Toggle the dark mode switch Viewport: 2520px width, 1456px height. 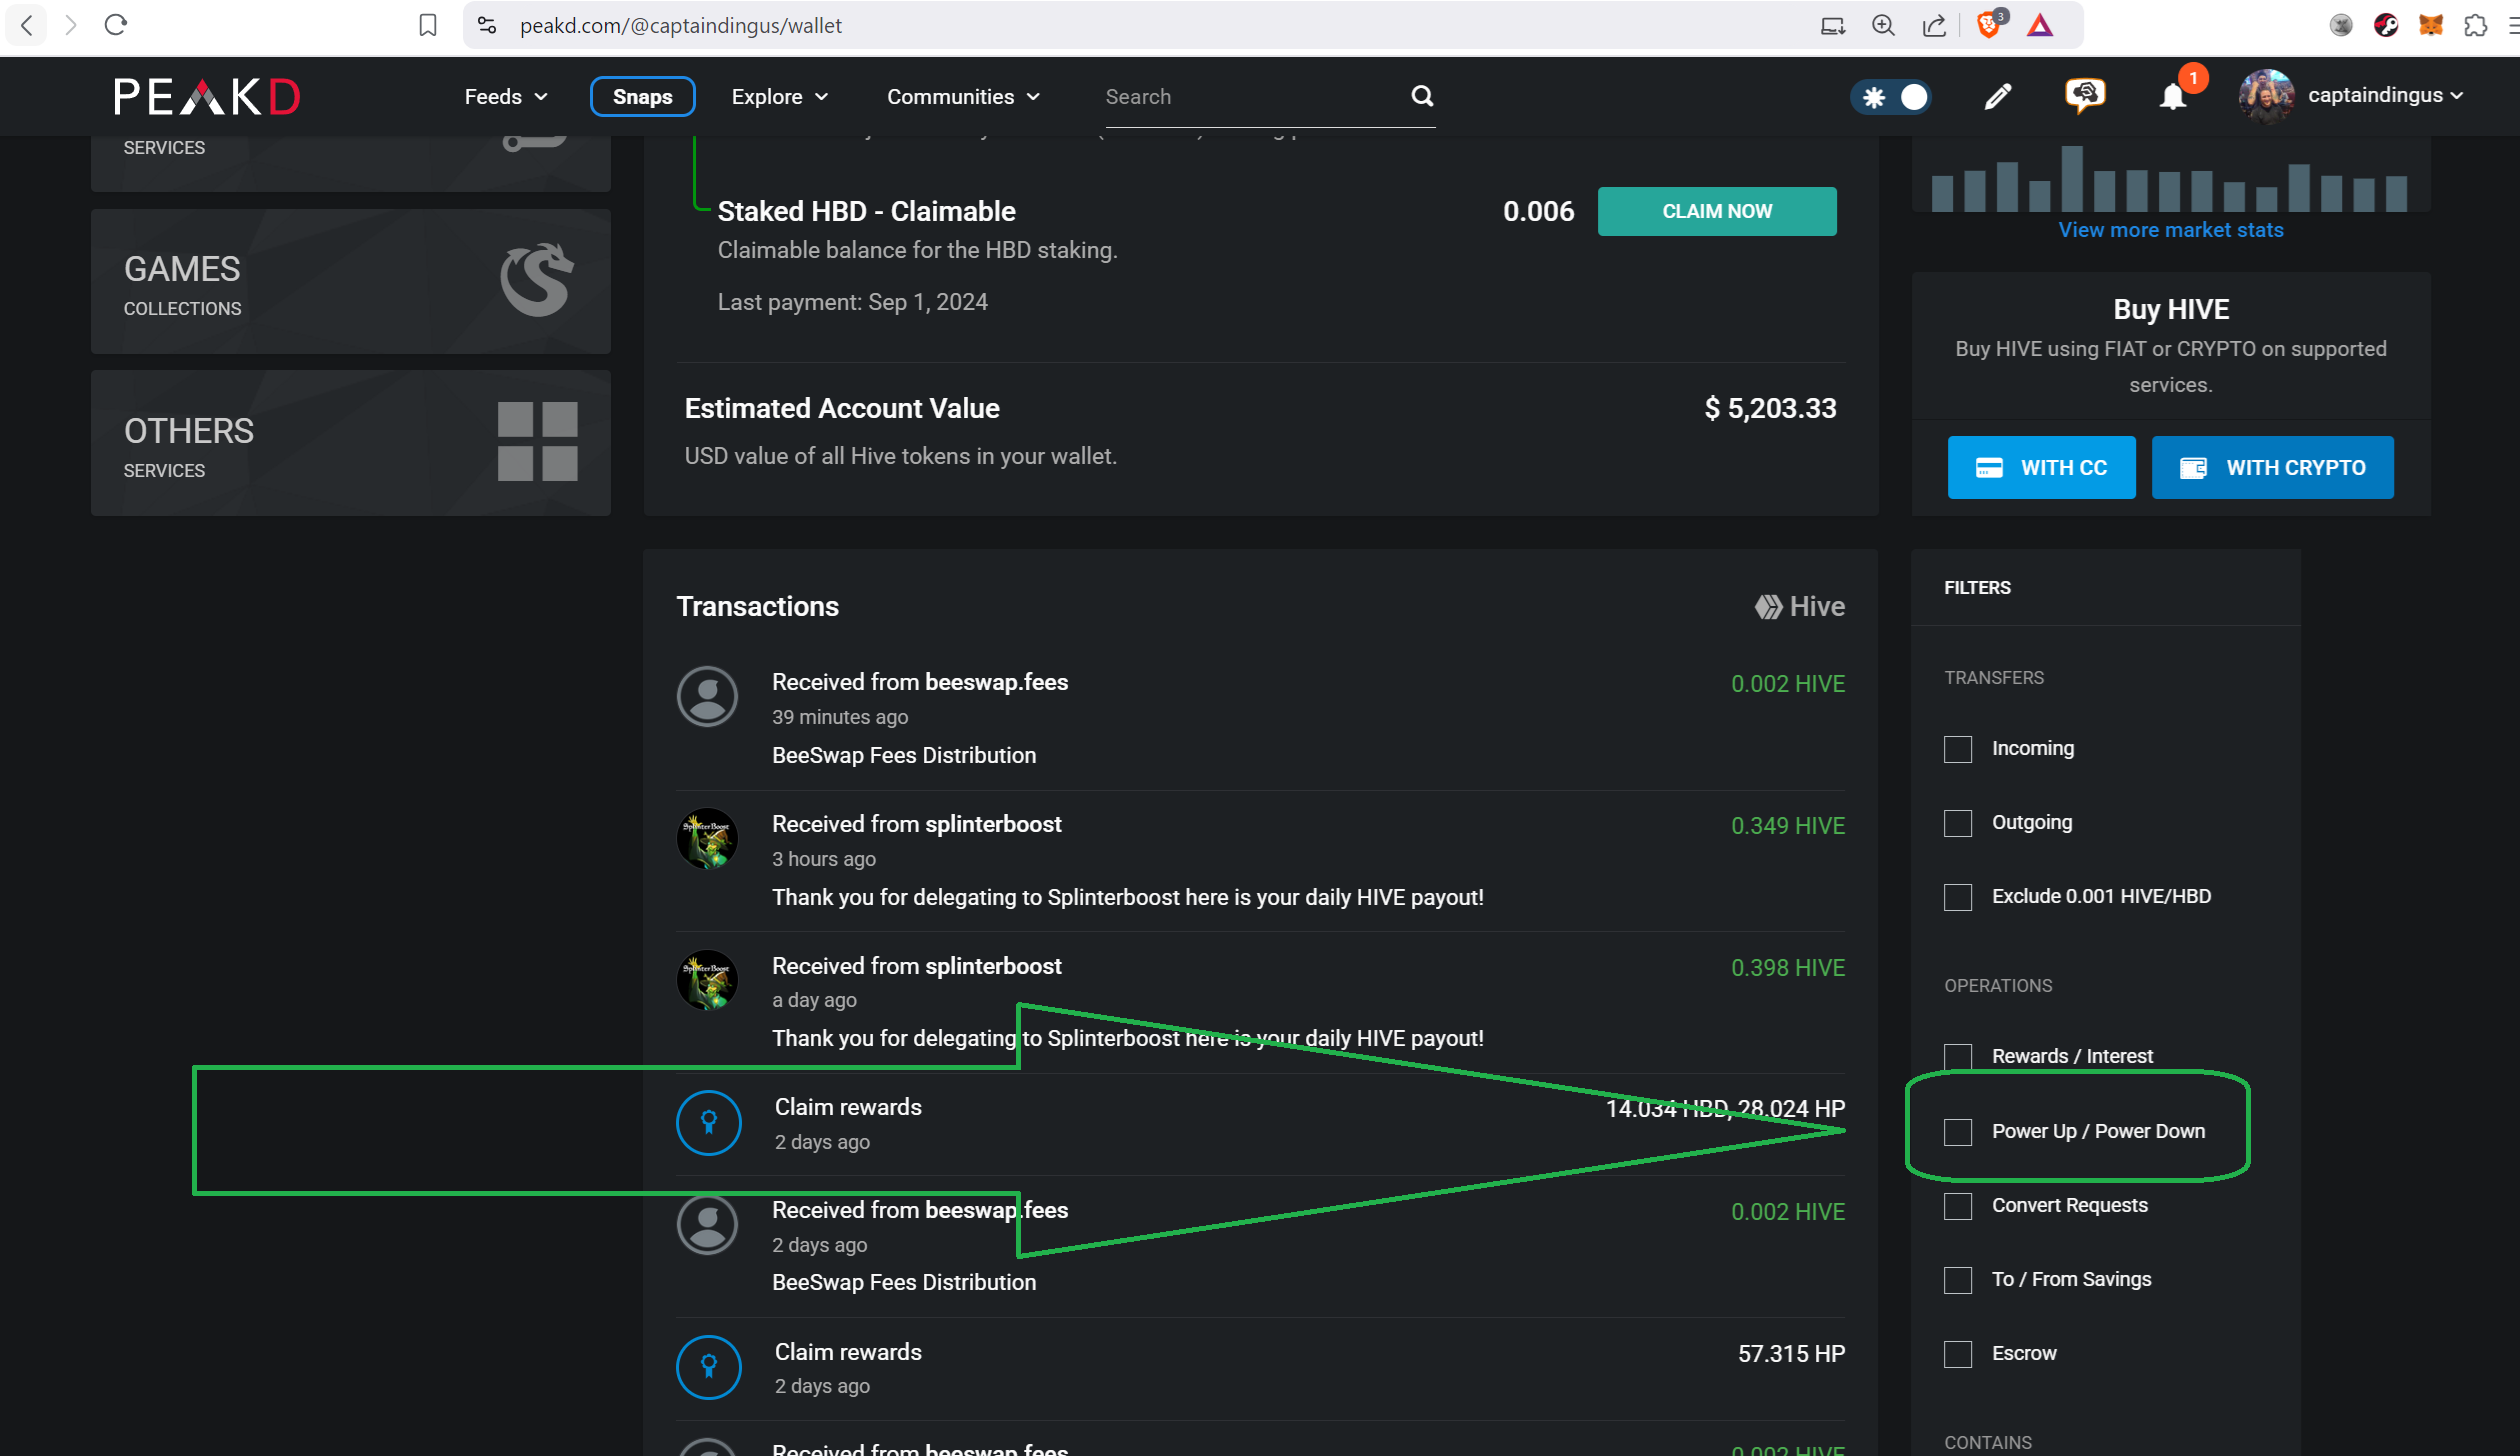pyautogui.click(x=1892, y=97)
